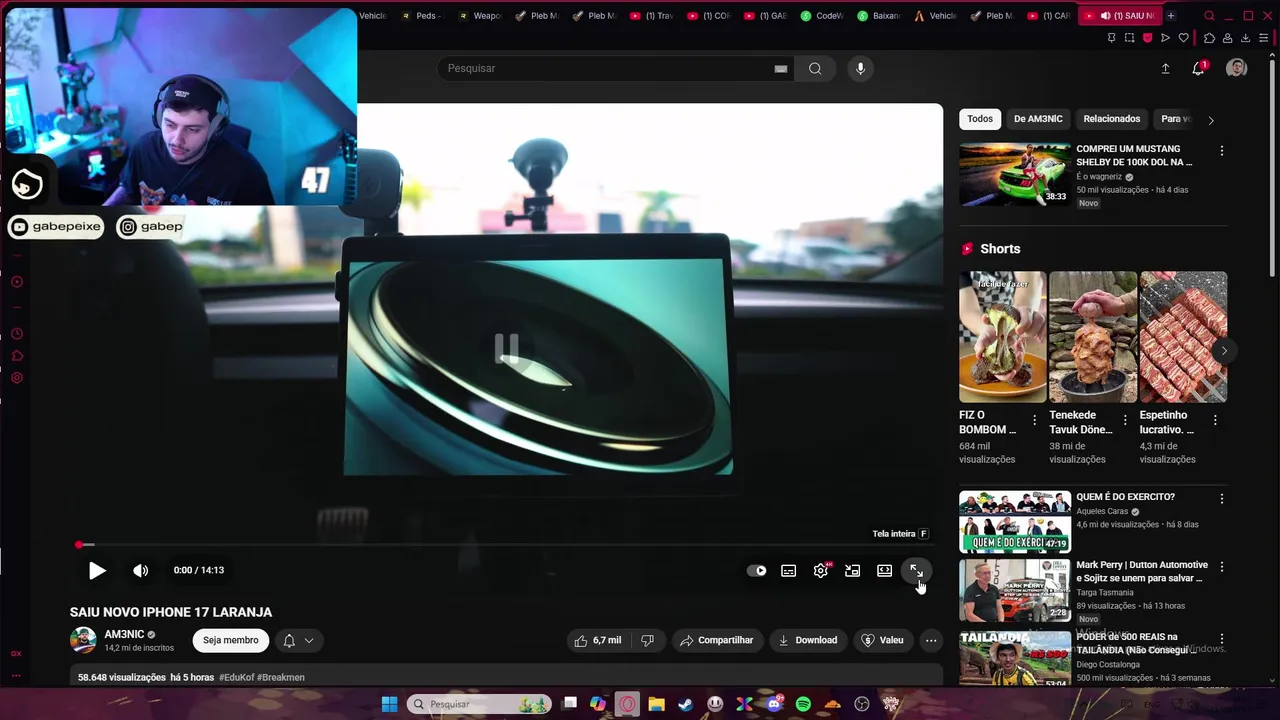Image resolution: width=1280 pixels, height=720 pixels.
Task: Open options for the Mark Perry video
Action: [x=1221, y=567]
